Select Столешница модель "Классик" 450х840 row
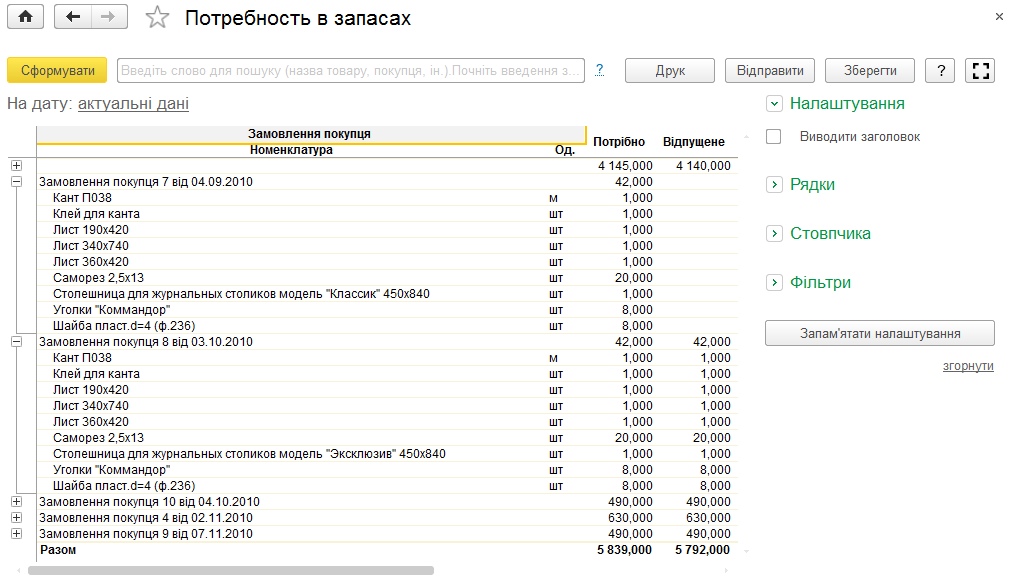This screenshot has height=582, width=1009. (x=387, y=294)
